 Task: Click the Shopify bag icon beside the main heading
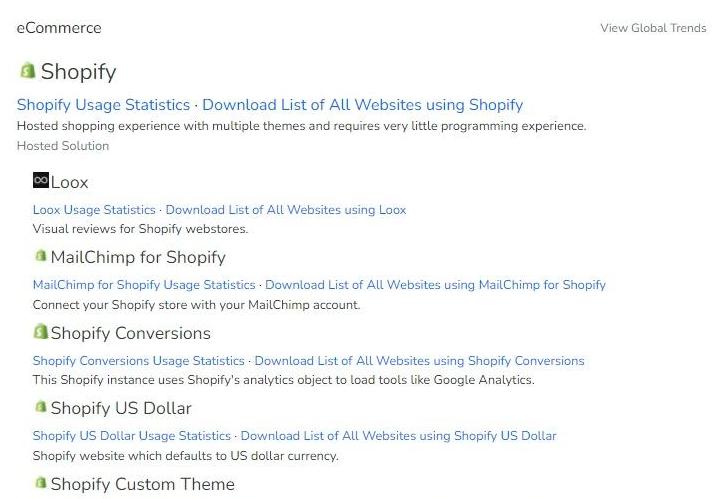tap(27, 71)
